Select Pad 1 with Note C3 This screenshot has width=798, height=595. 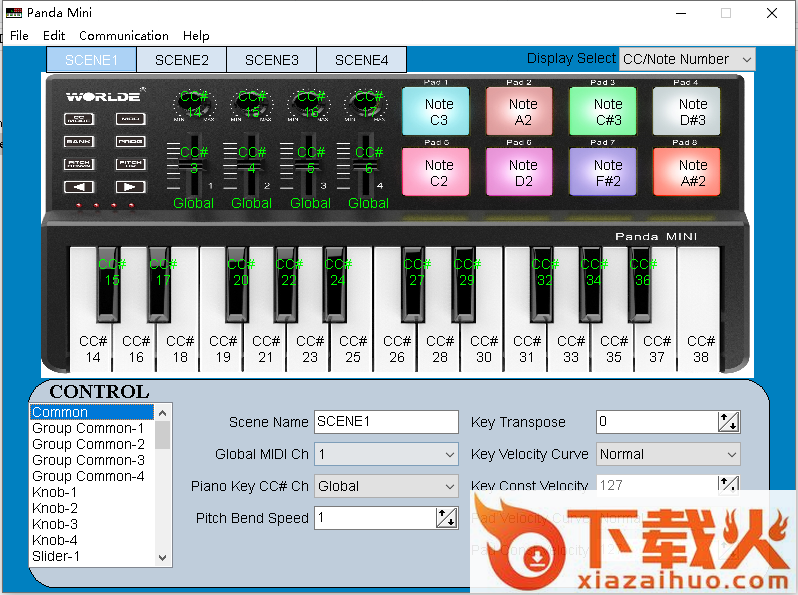pyautogui.click(x=436, y=111)
